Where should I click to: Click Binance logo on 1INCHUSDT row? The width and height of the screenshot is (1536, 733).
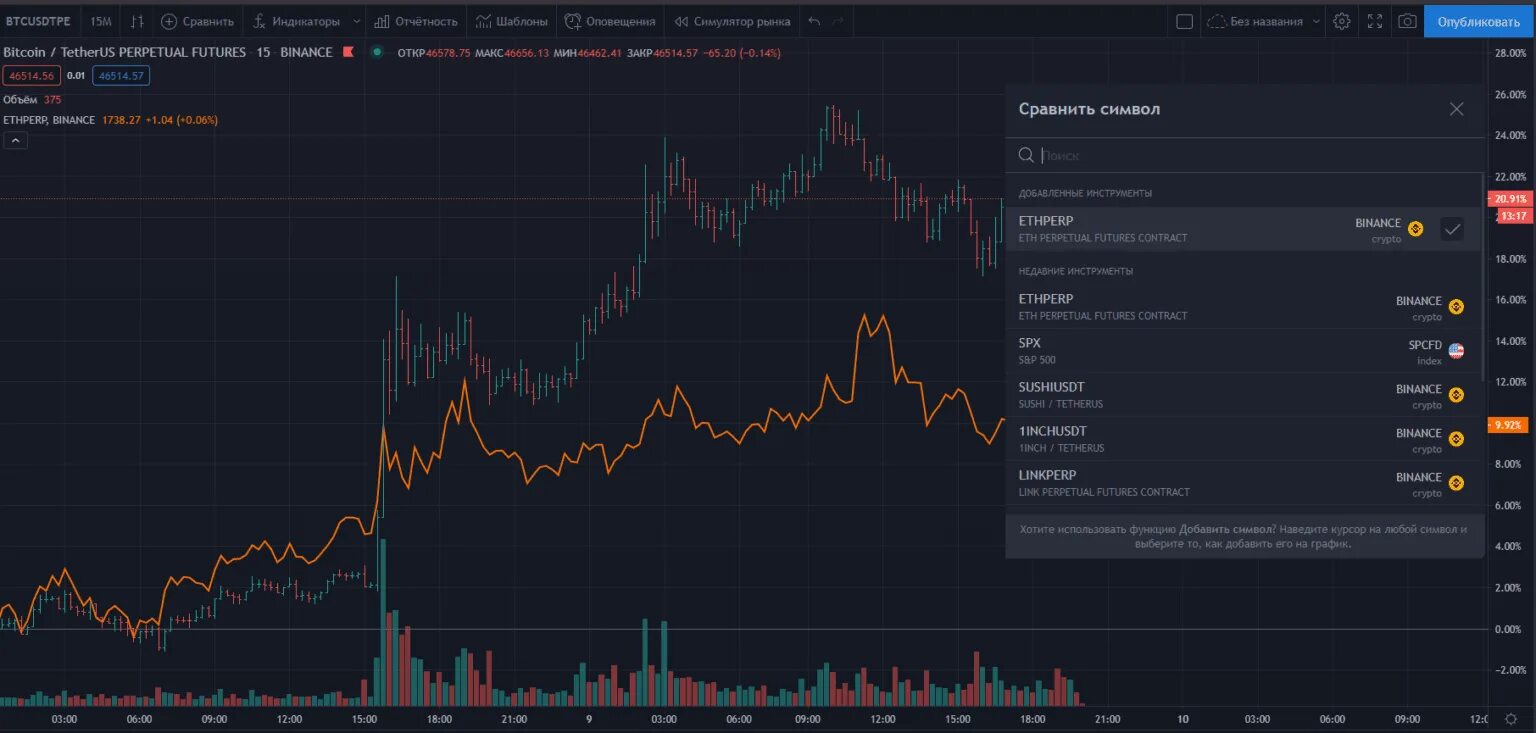tap(1456, 439)
